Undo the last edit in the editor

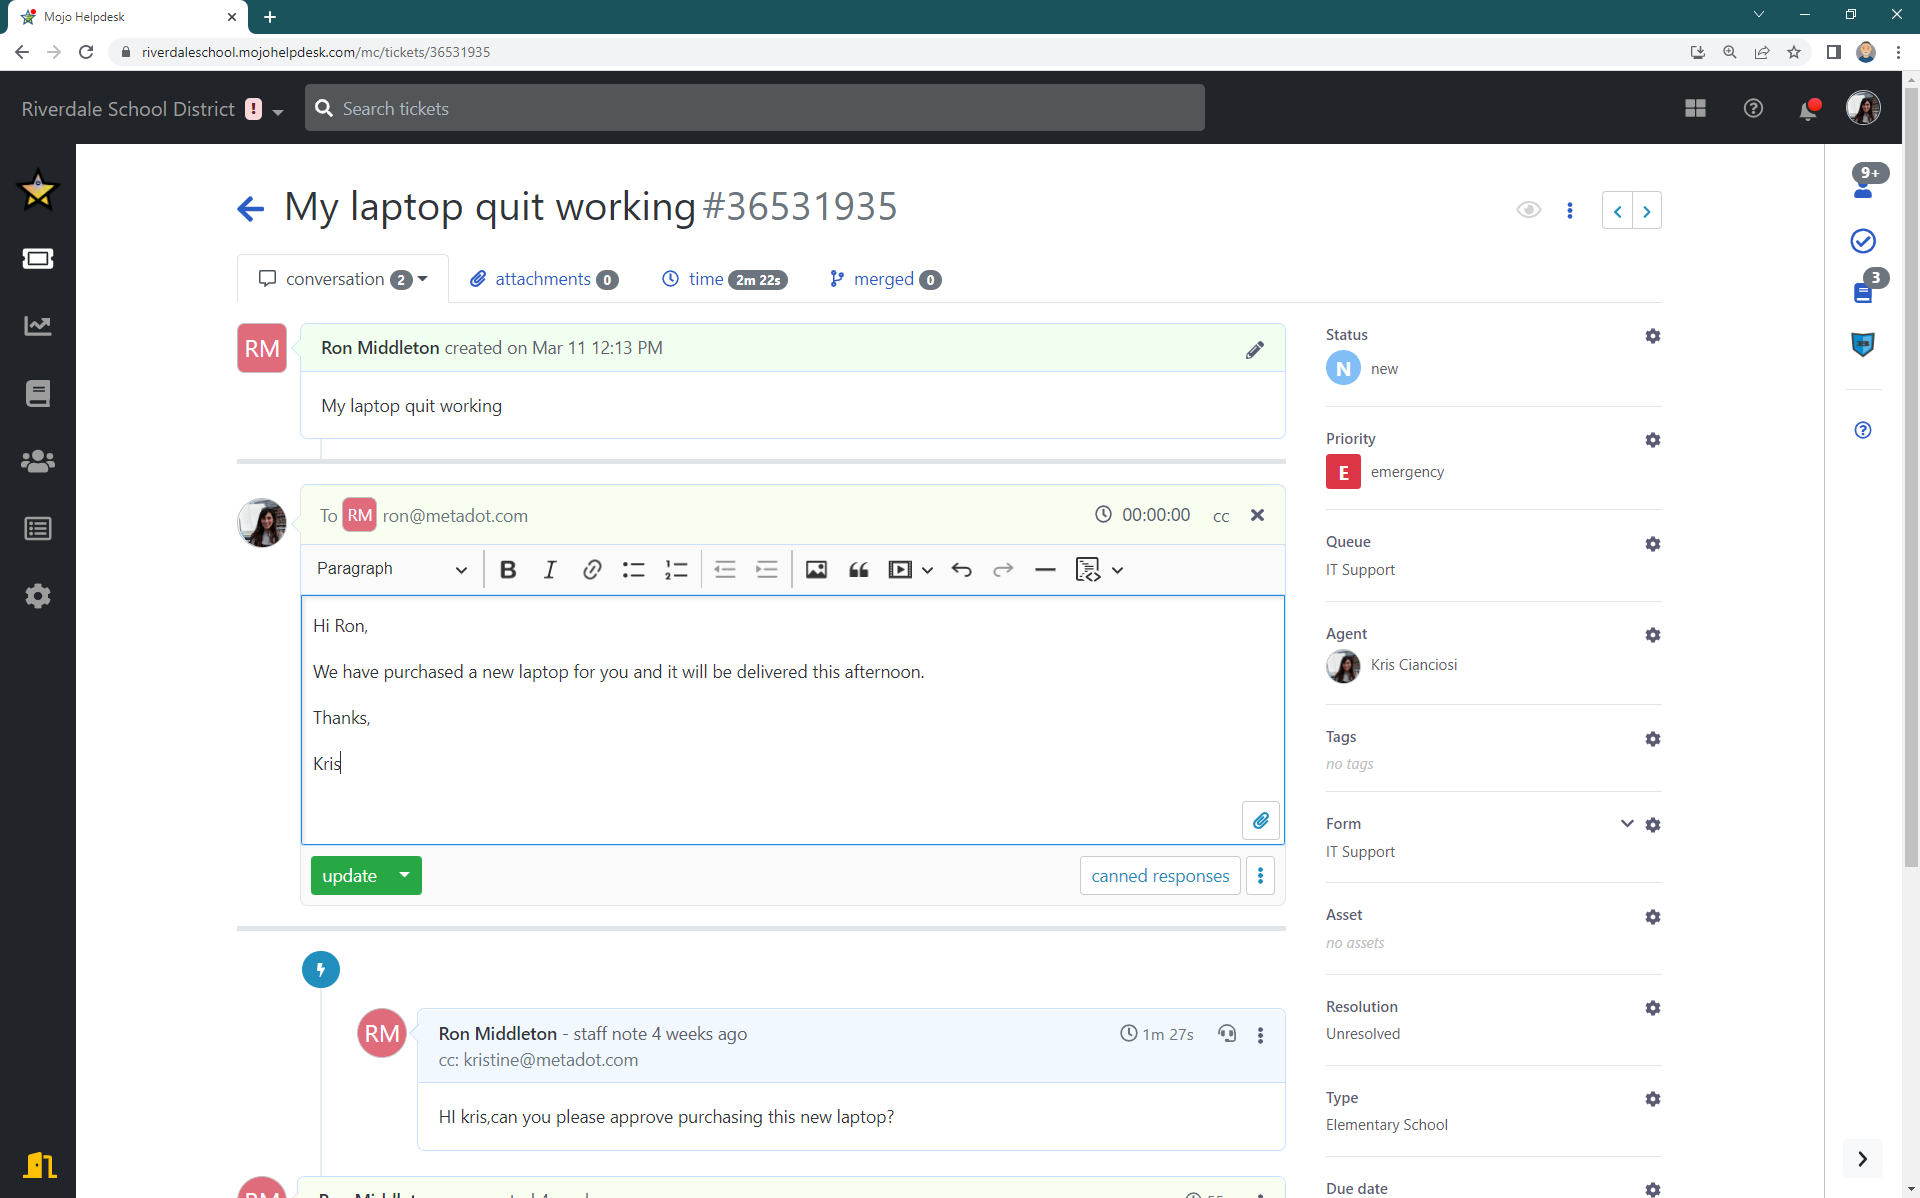pos(961,569)
